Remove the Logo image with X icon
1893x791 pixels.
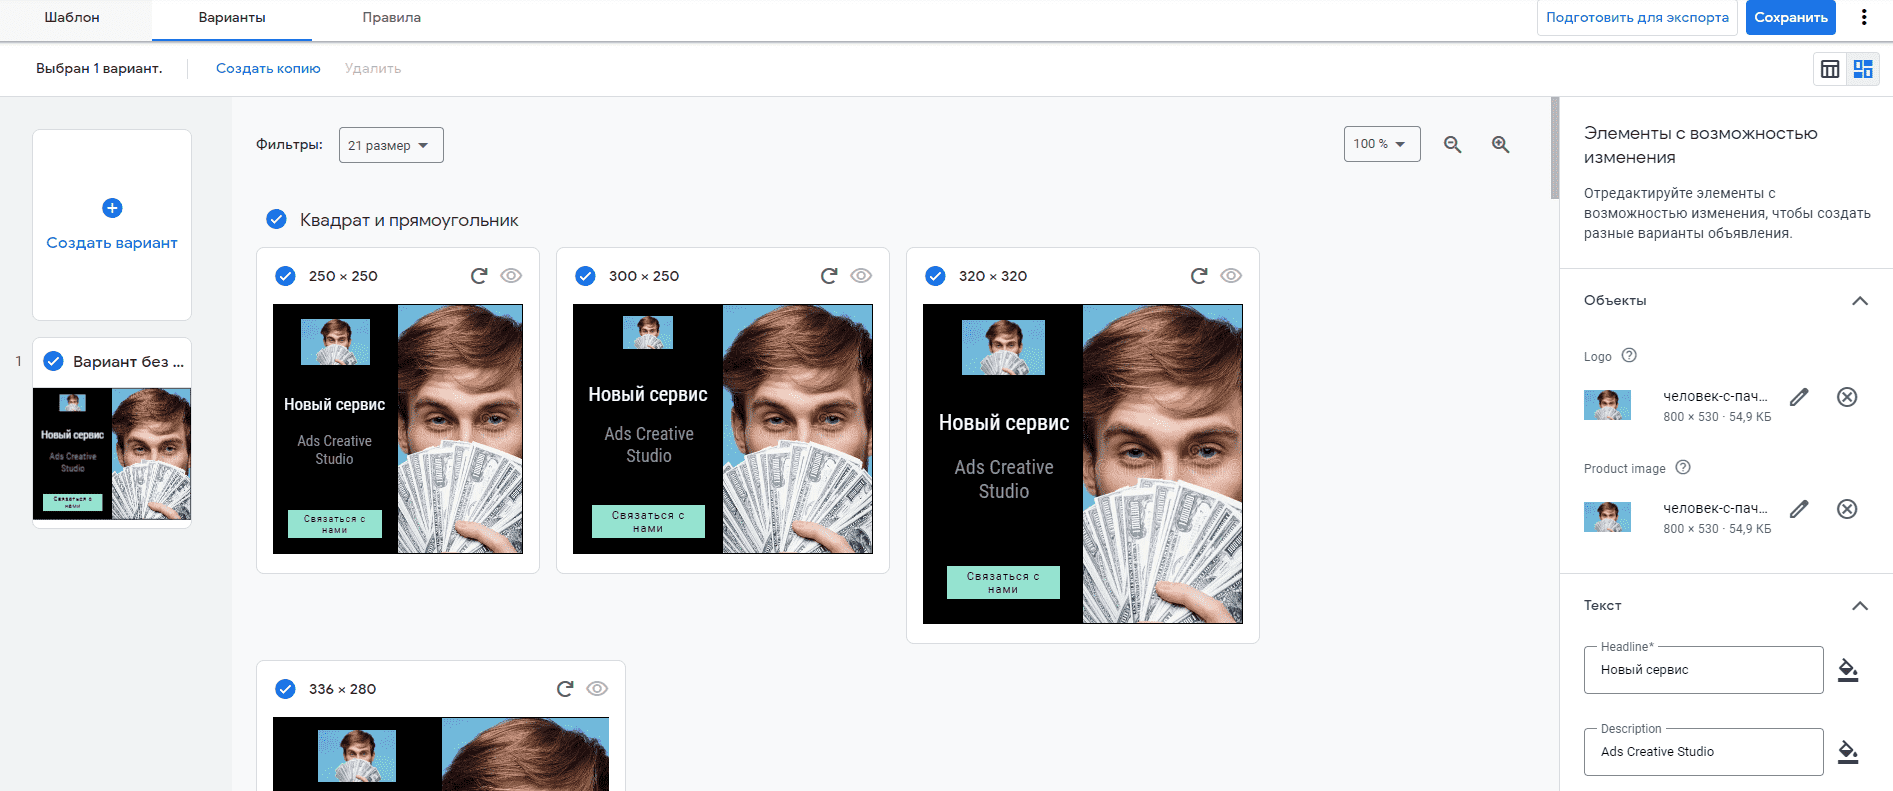click(x=1847, y=397)
